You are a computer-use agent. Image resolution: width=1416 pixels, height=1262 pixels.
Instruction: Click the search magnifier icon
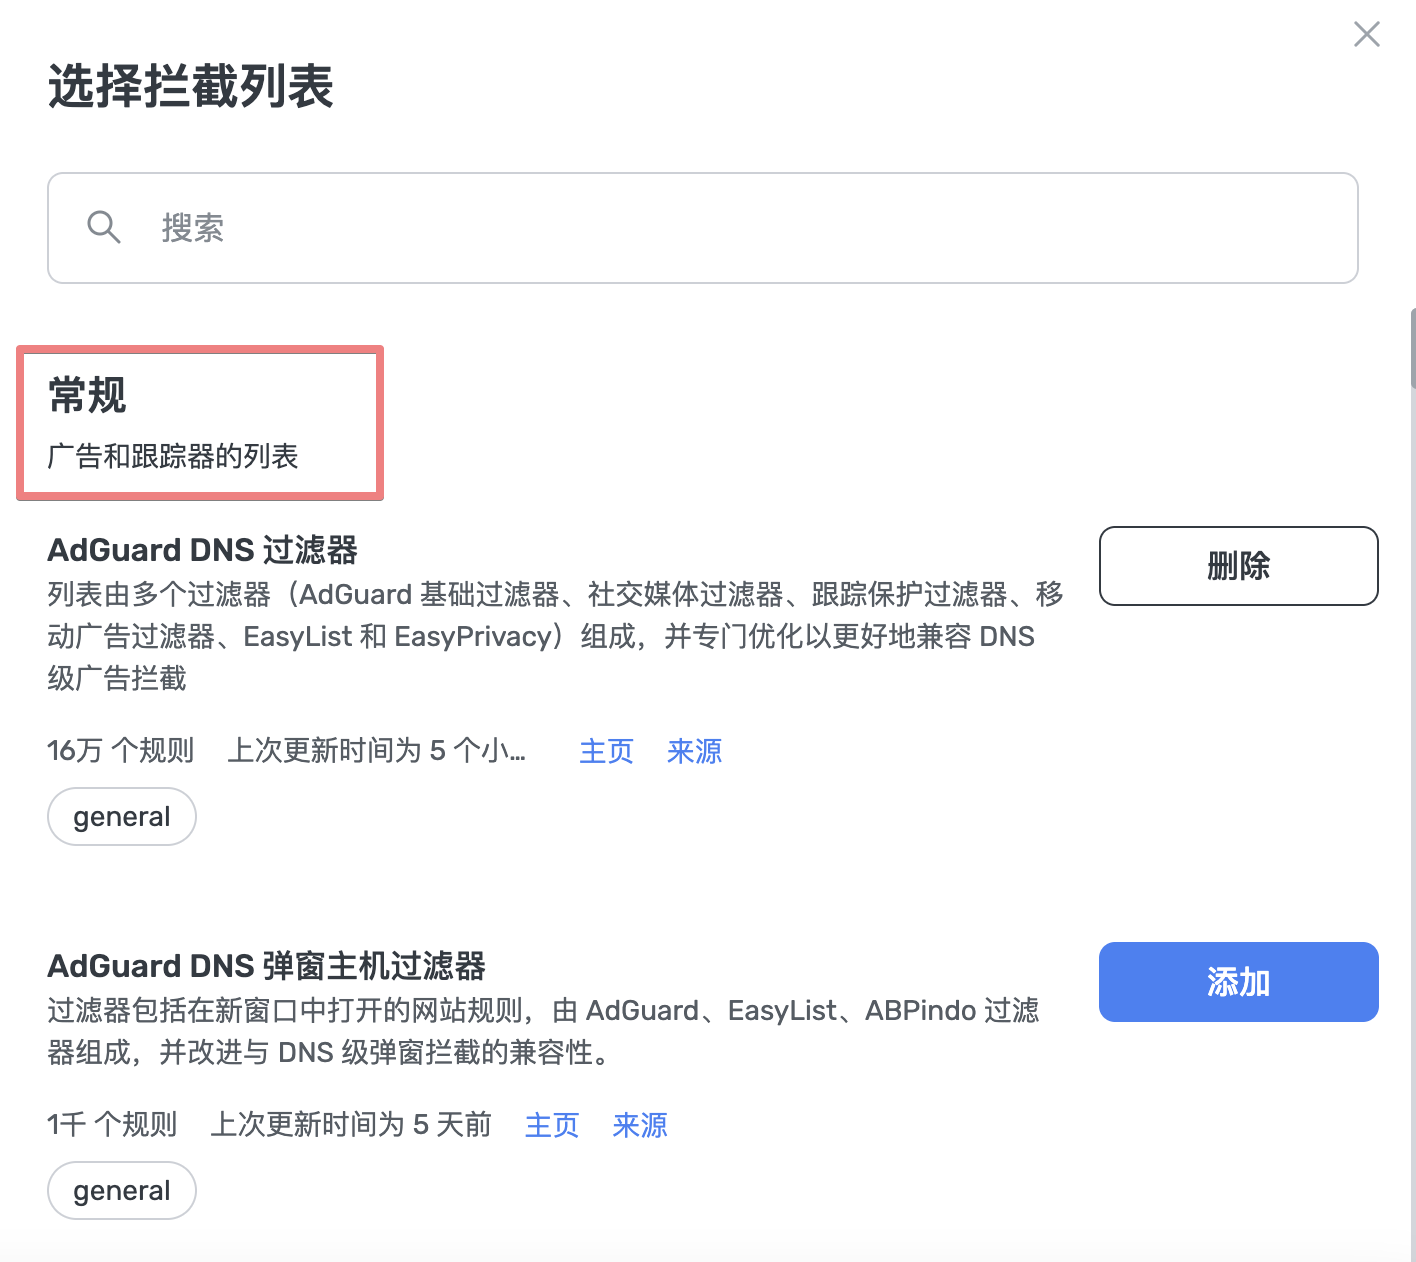(104, 227)
